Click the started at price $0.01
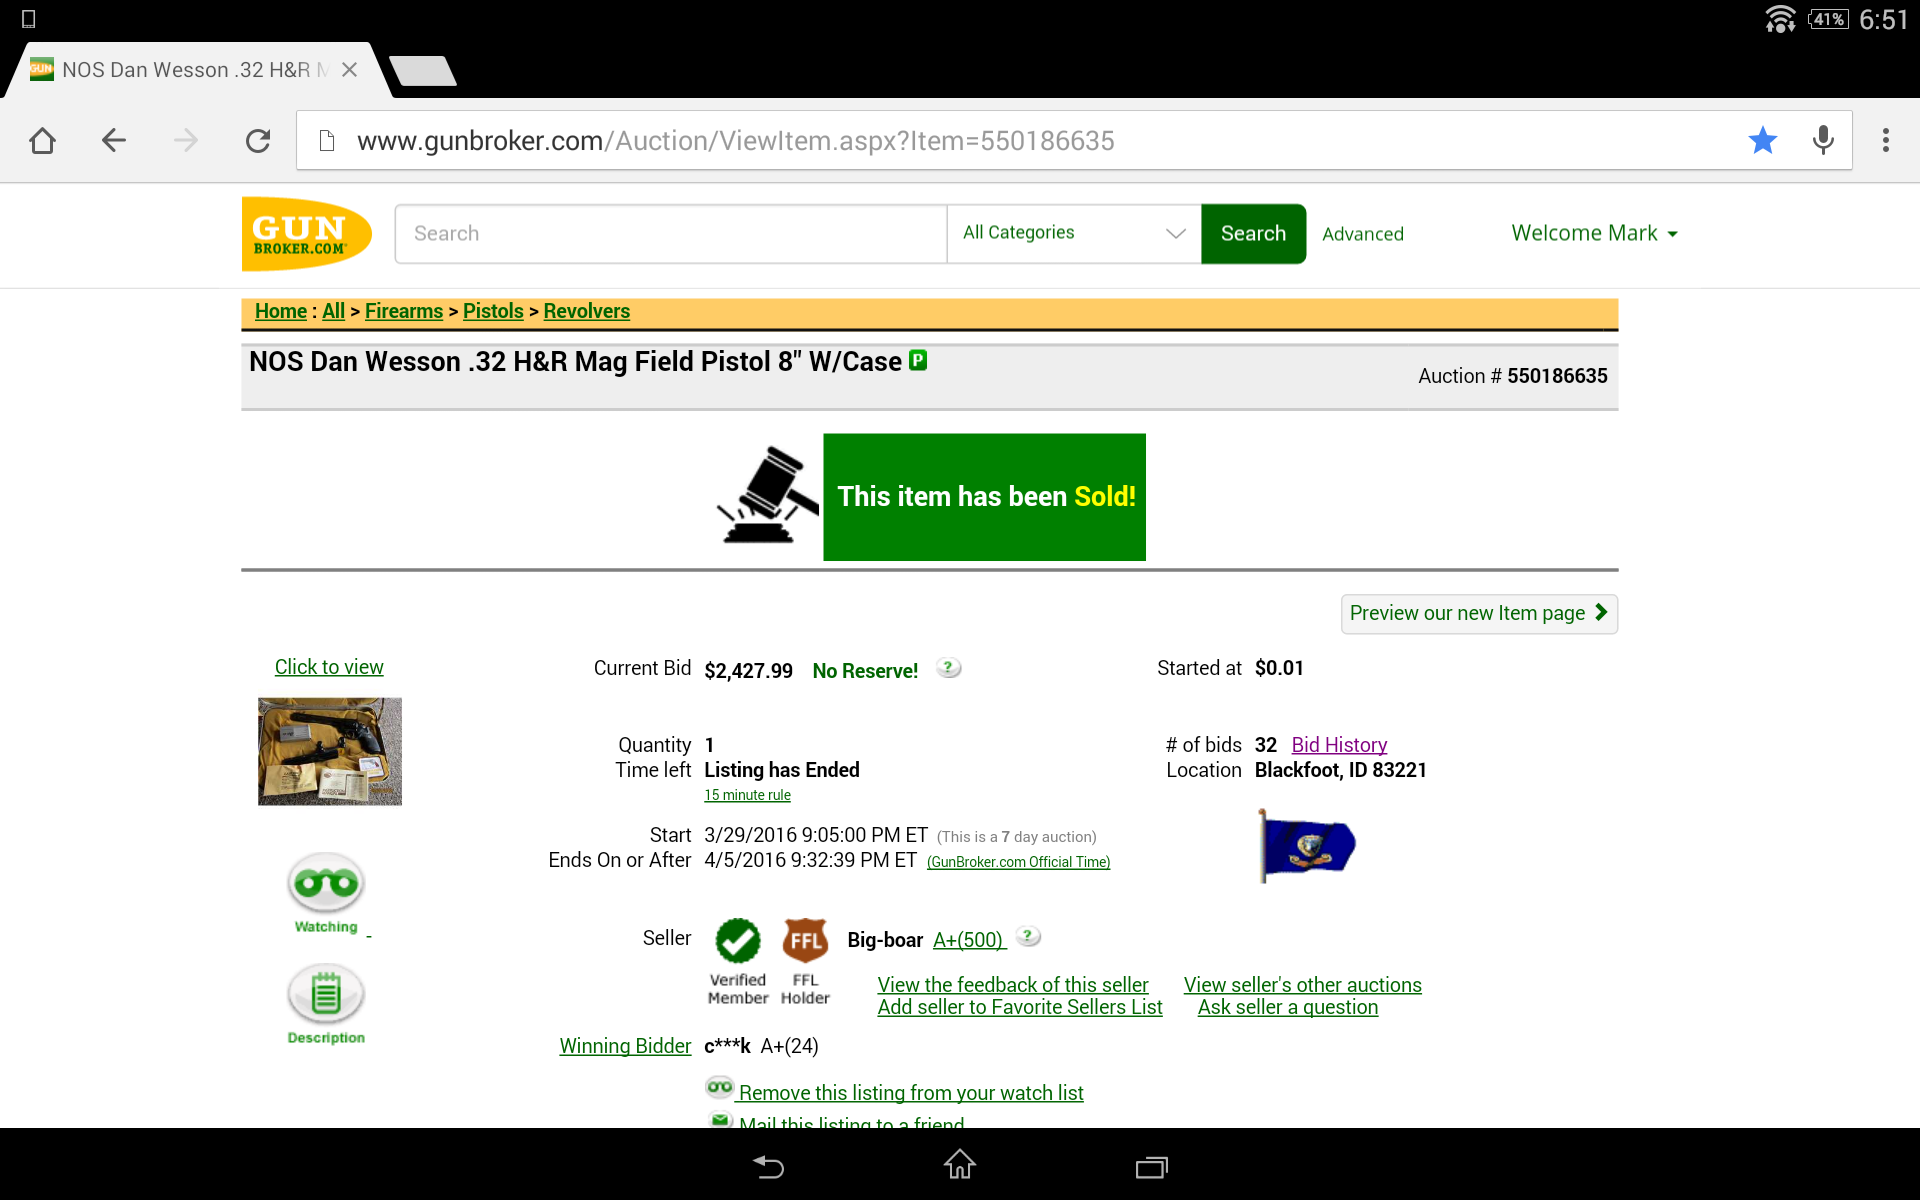Viewport: 1920px width, 1200px height. coord(1279,668)
